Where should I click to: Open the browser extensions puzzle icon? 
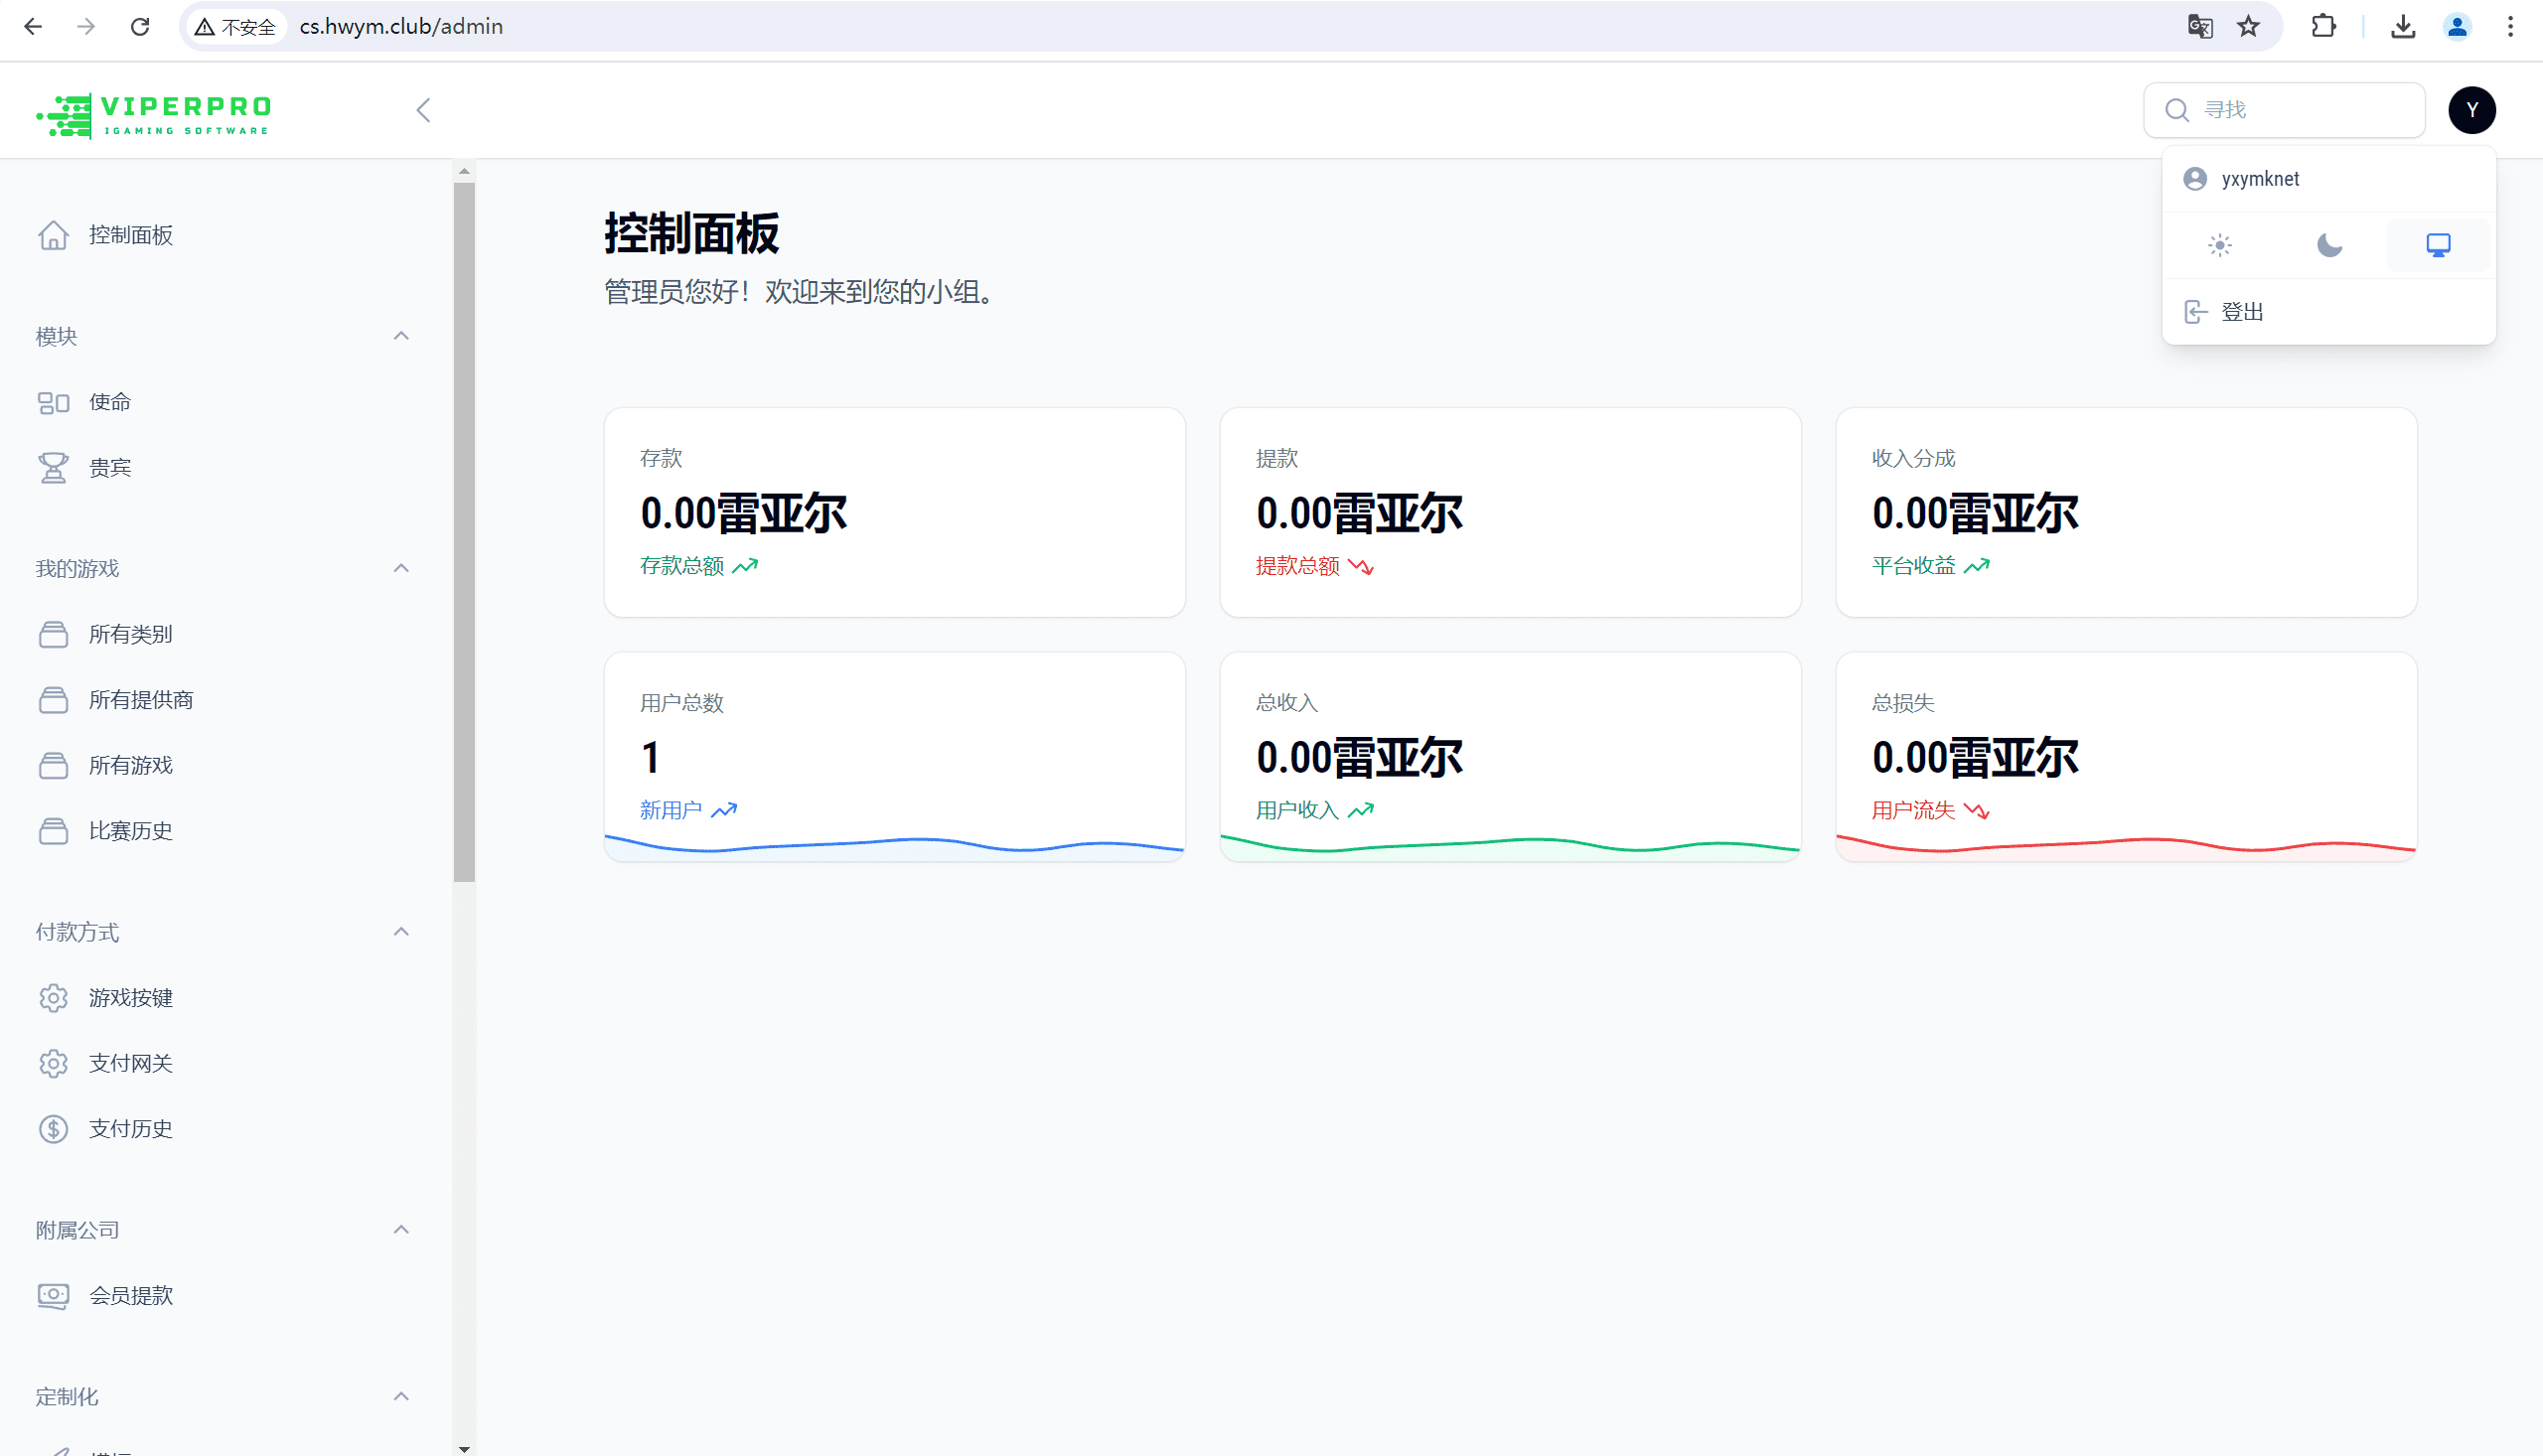(2323, 27)
